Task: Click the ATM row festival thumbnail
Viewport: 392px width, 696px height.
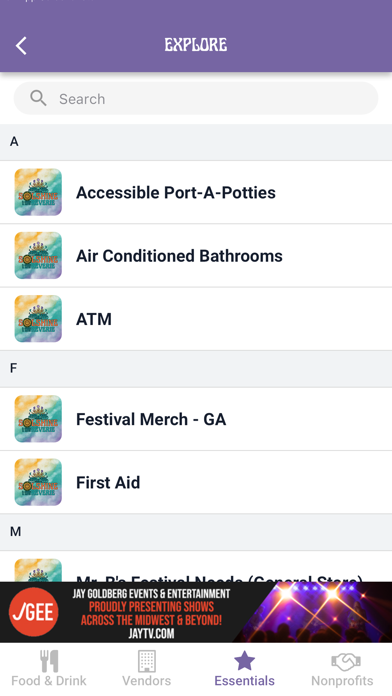Action: tap(38, 319)
